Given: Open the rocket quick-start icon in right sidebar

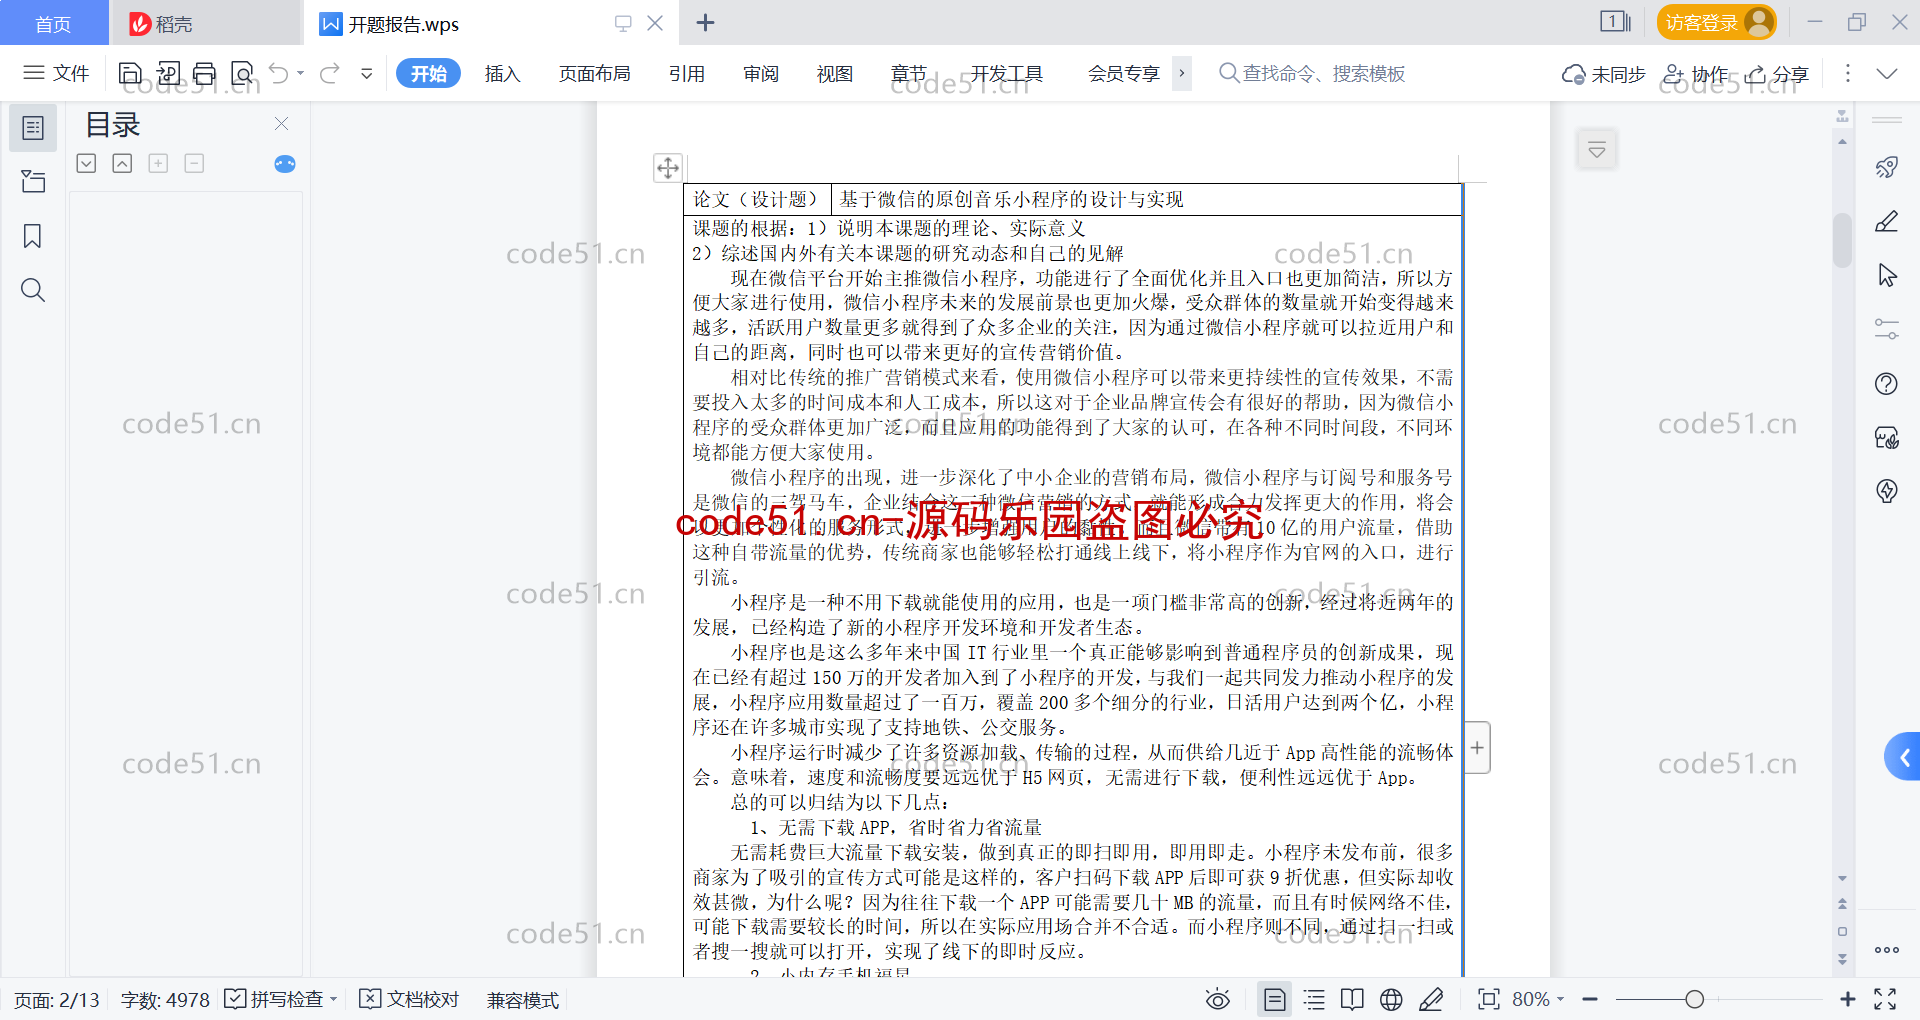Looking at the screenshot, I should (1887, 167).
